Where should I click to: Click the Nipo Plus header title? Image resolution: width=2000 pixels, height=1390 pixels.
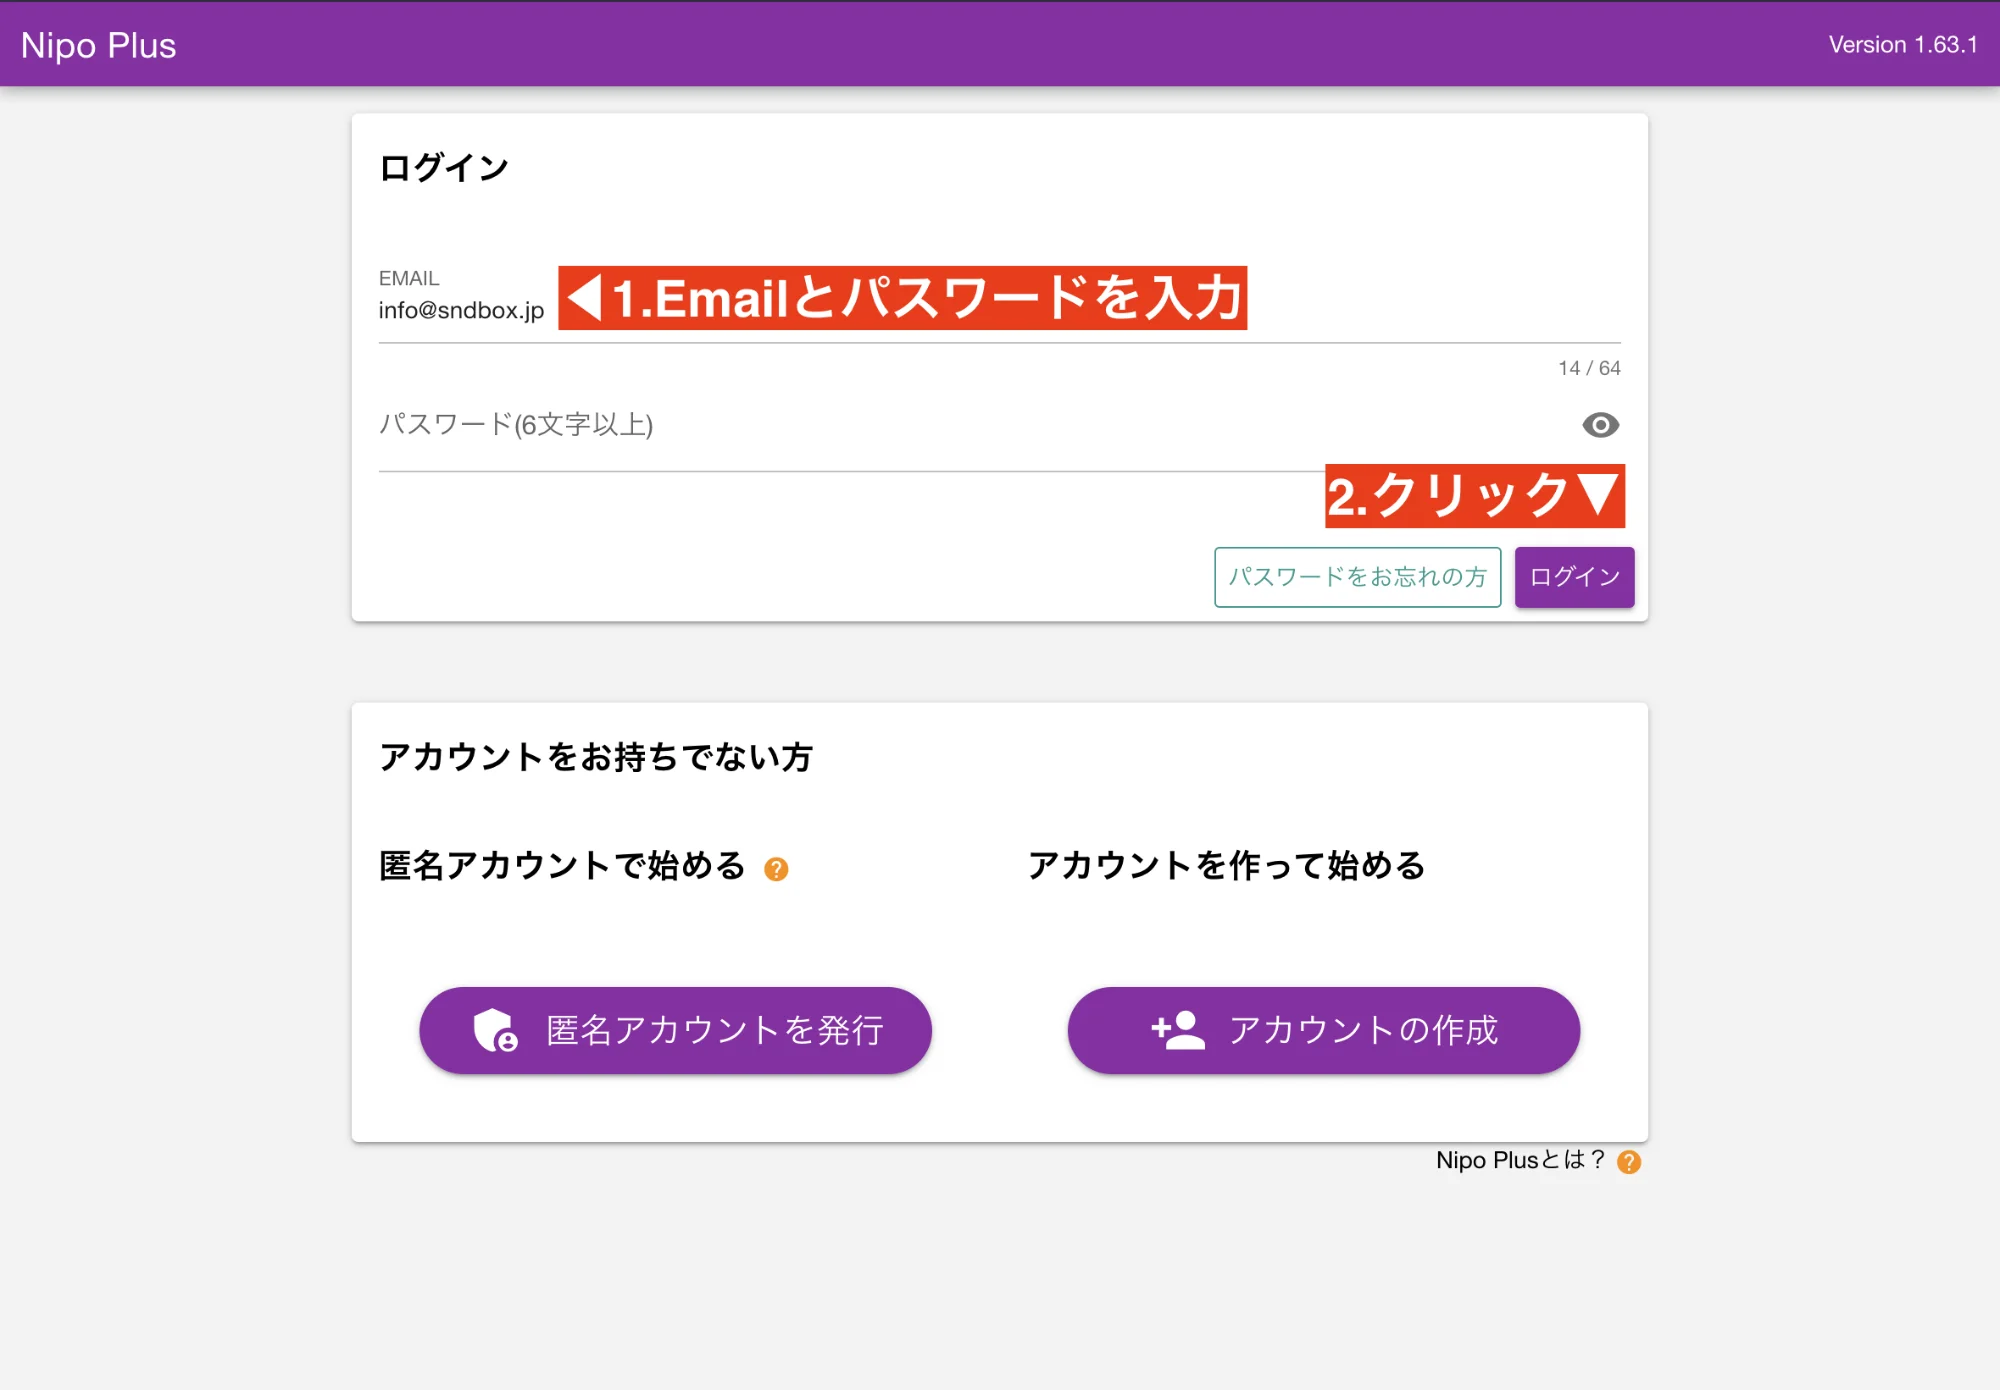tap(98, 45)
